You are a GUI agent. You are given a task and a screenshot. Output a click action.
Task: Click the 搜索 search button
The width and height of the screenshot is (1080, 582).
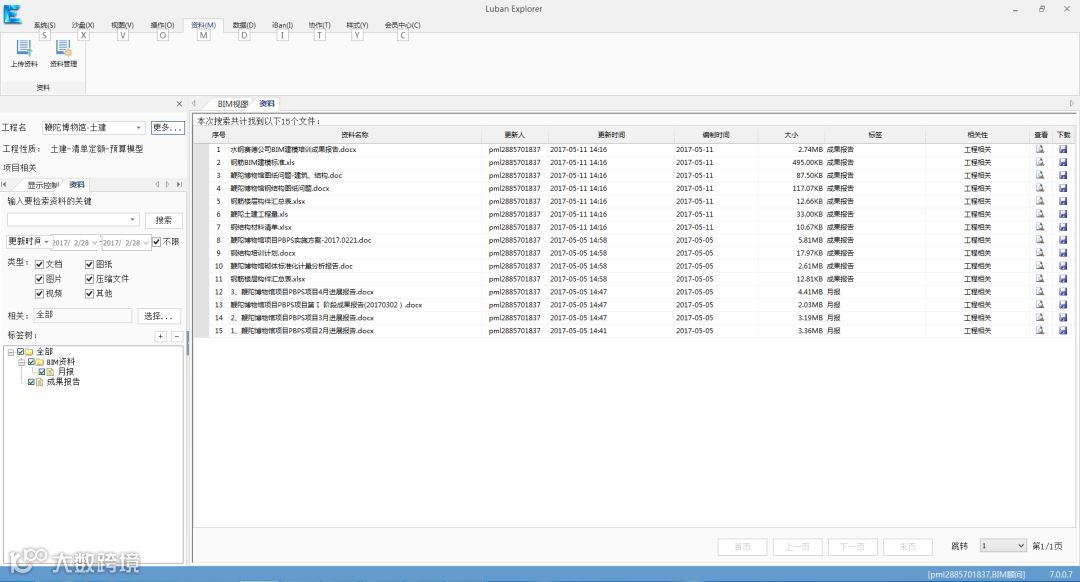[163, 220]
